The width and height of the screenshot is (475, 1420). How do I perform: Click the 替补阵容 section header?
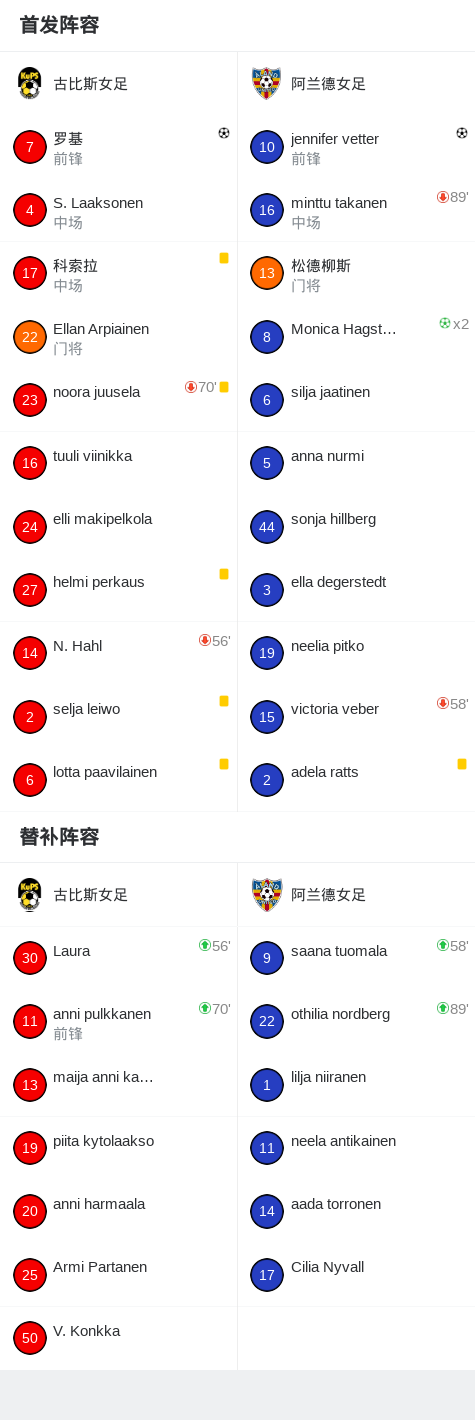(59, 837)
